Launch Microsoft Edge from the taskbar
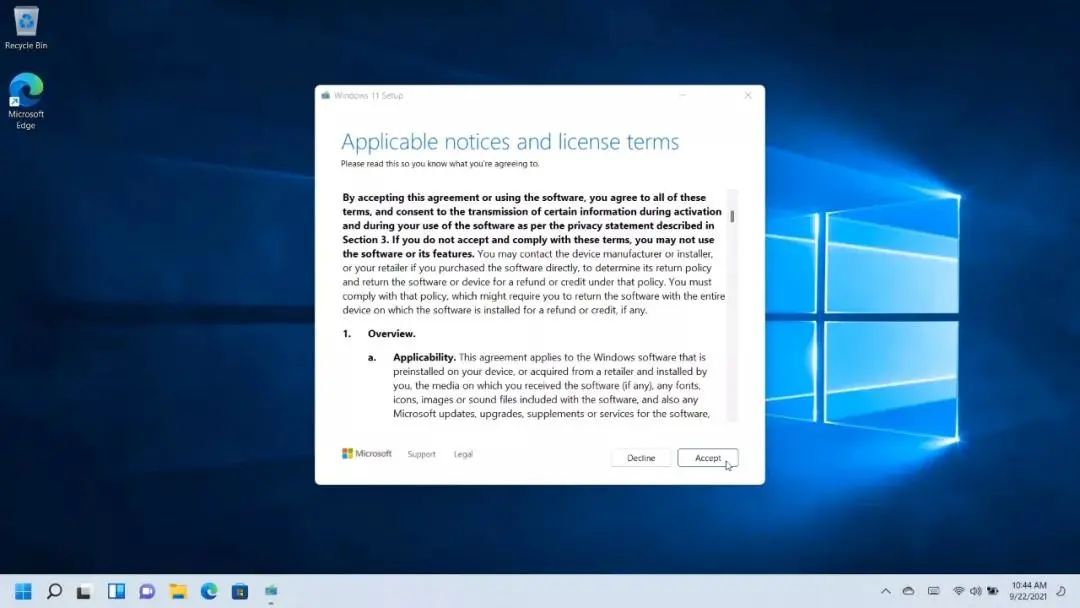 208,591
